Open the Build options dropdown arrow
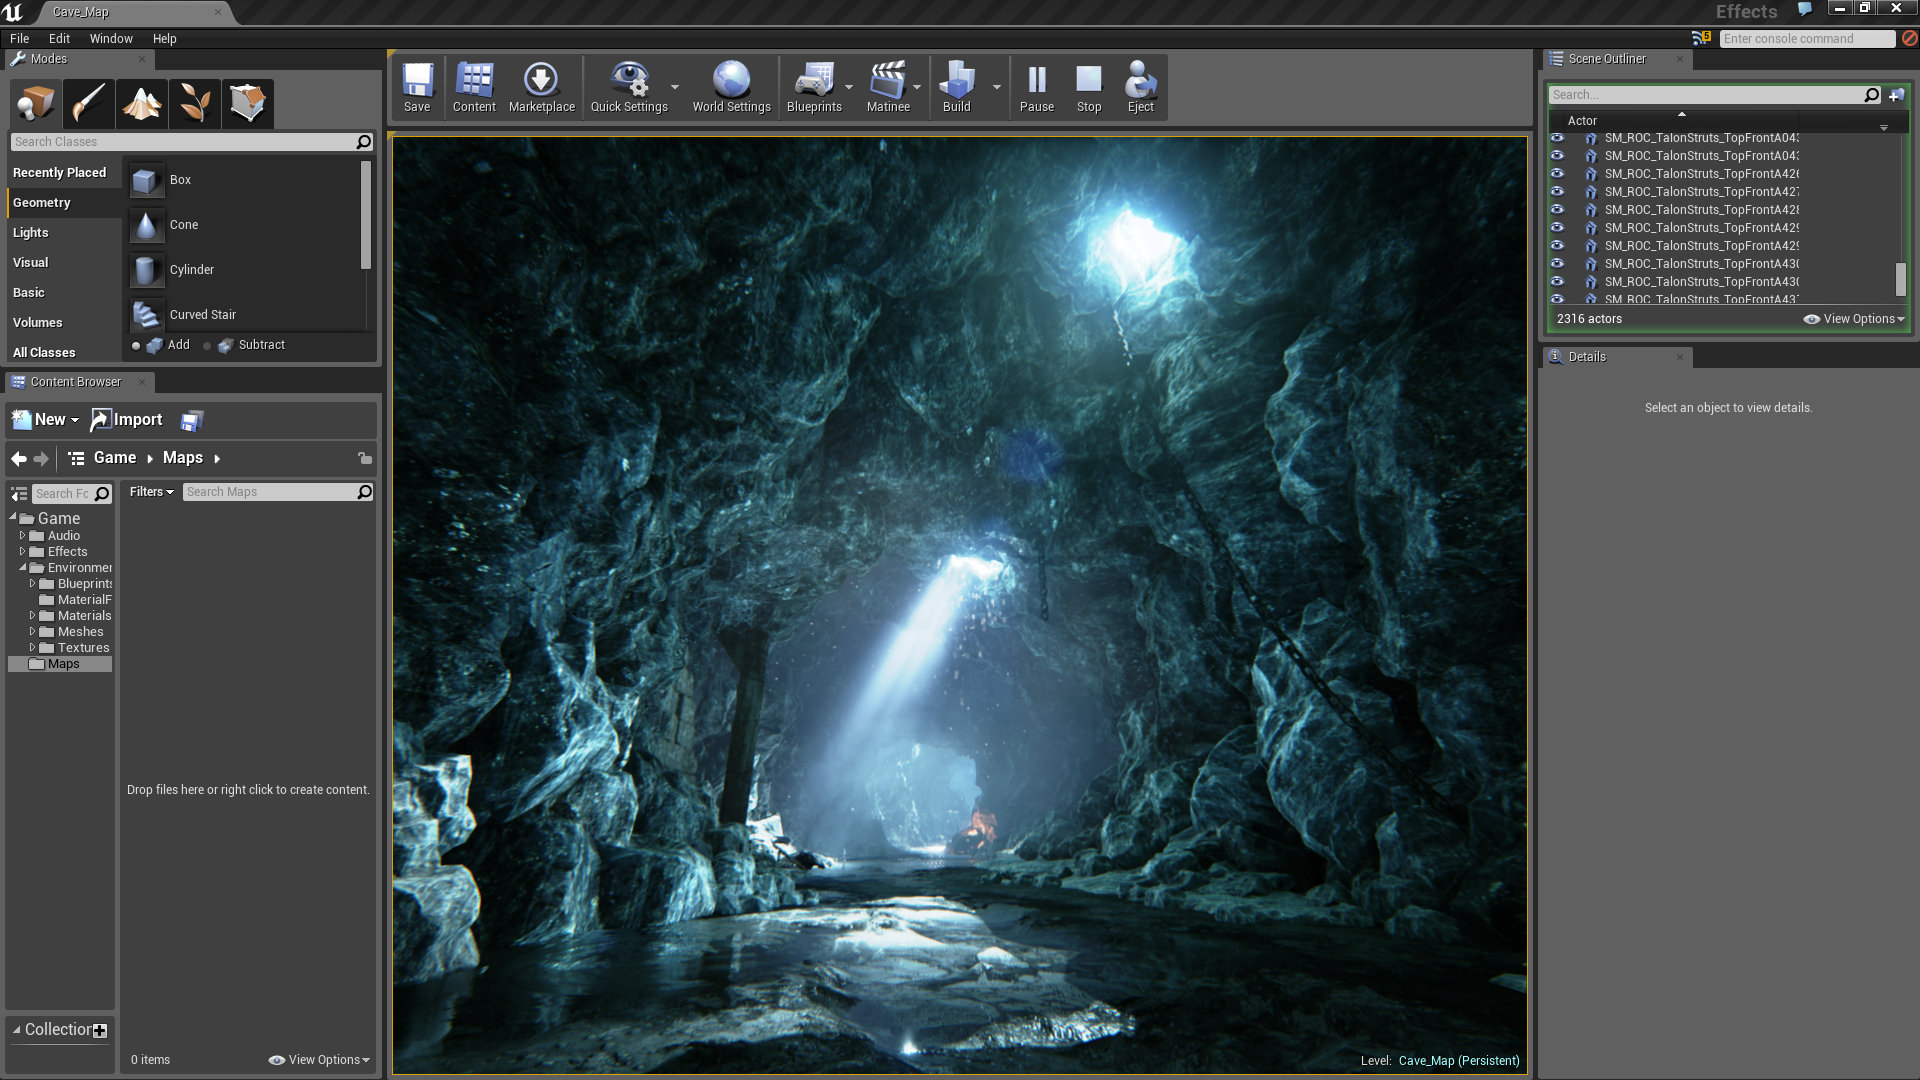The width and height of the screenshot is (1920, 1080). pos(997,87)
